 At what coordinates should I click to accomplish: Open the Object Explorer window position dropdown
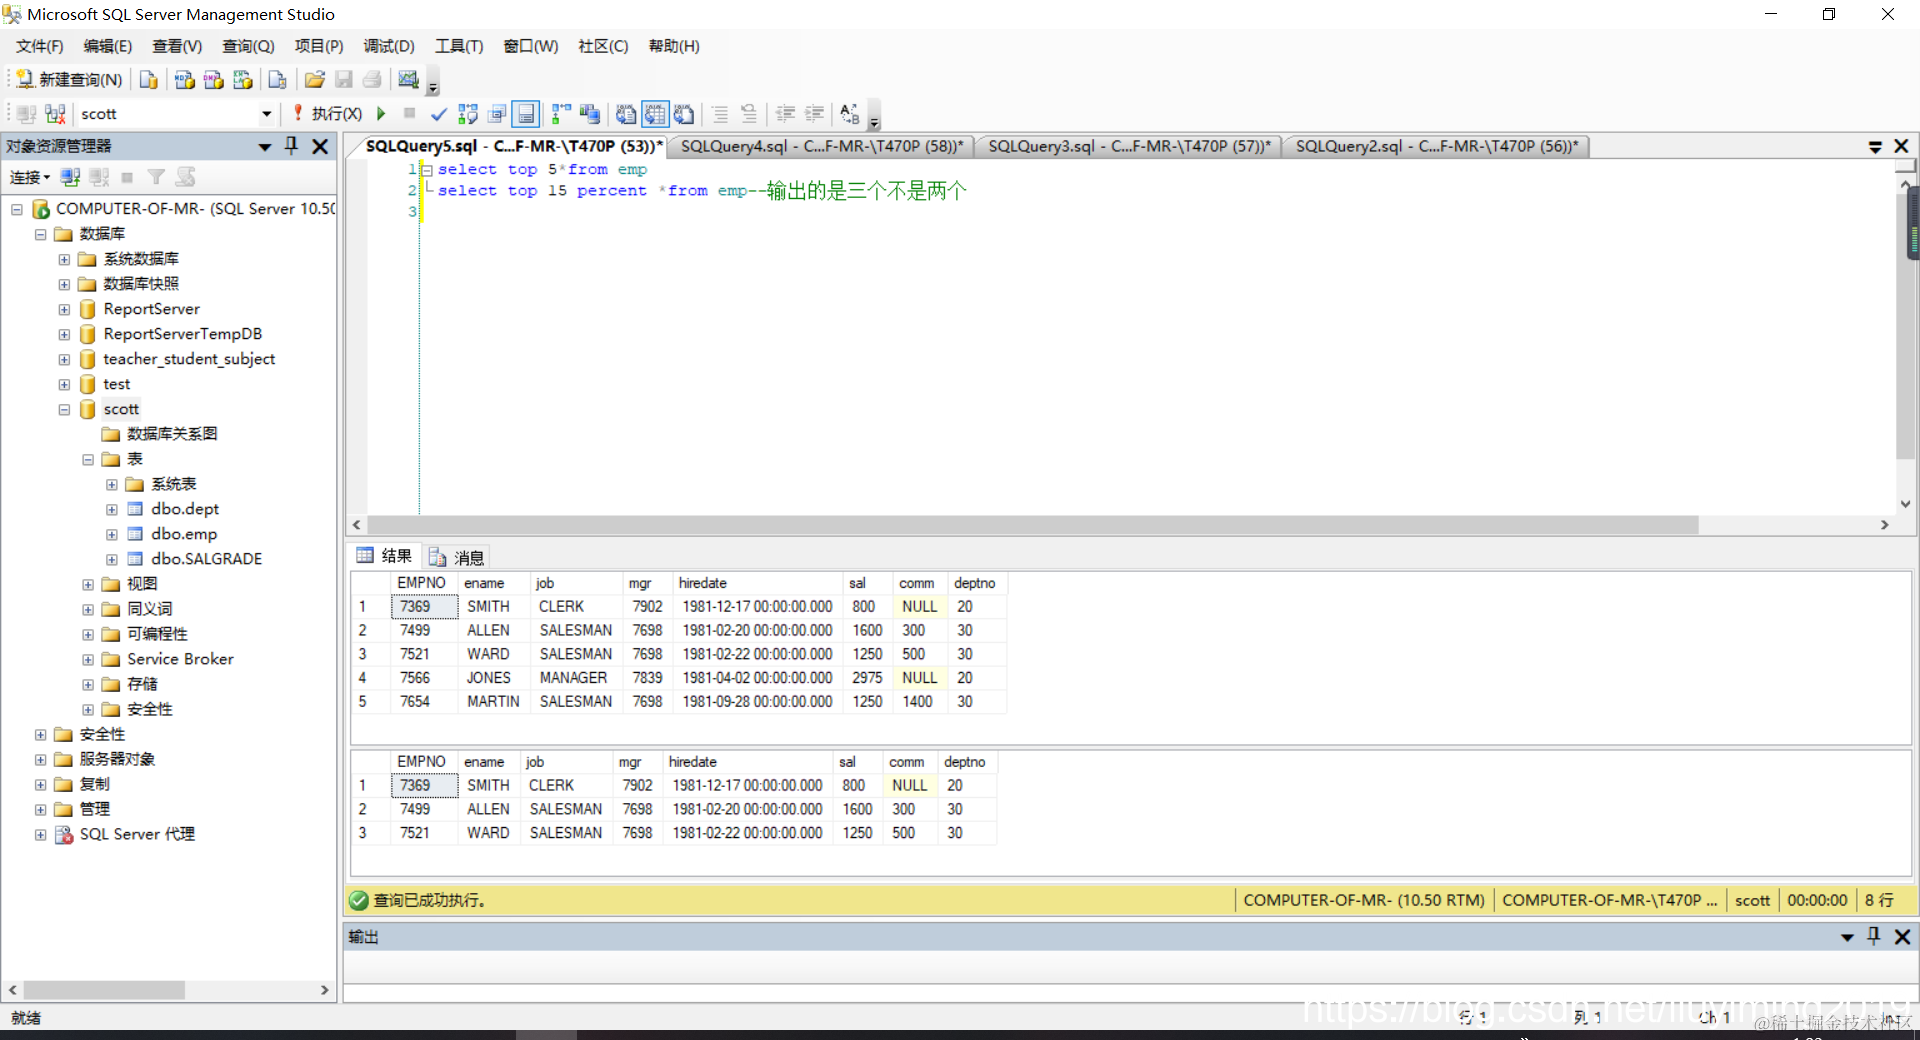(x=265, y=147)
